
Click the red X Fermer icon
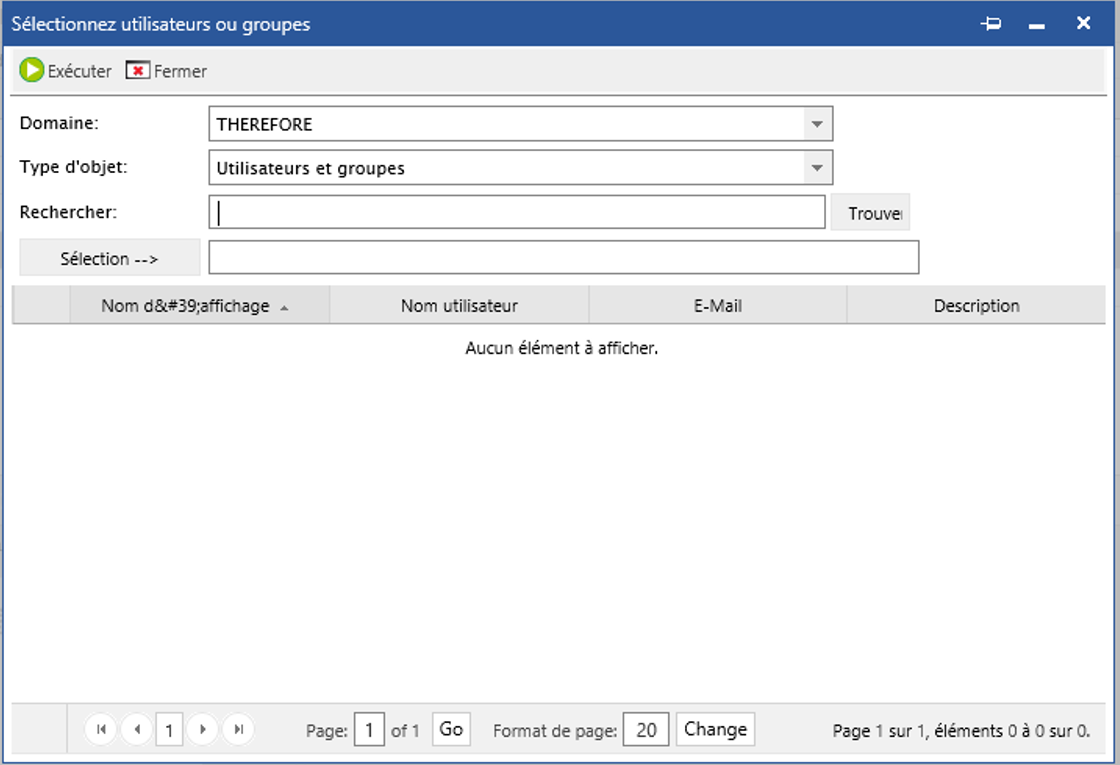pyautogui.click(x=139, y=71)
